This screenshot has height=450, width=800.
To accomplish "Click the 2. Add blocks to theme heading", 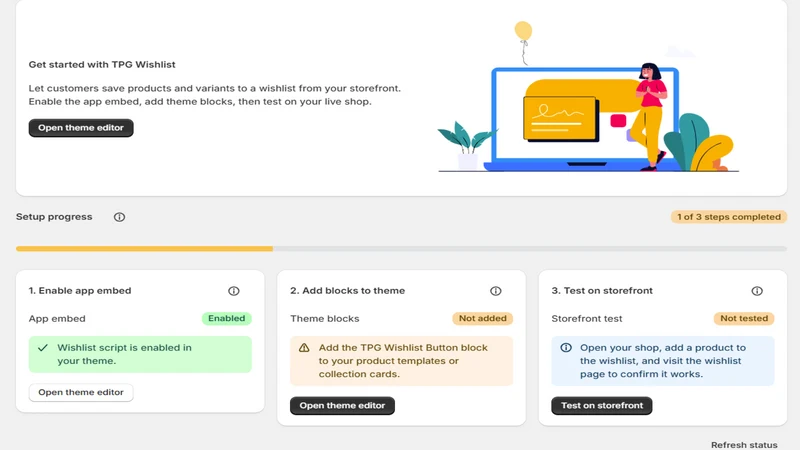I will [347, 291].
